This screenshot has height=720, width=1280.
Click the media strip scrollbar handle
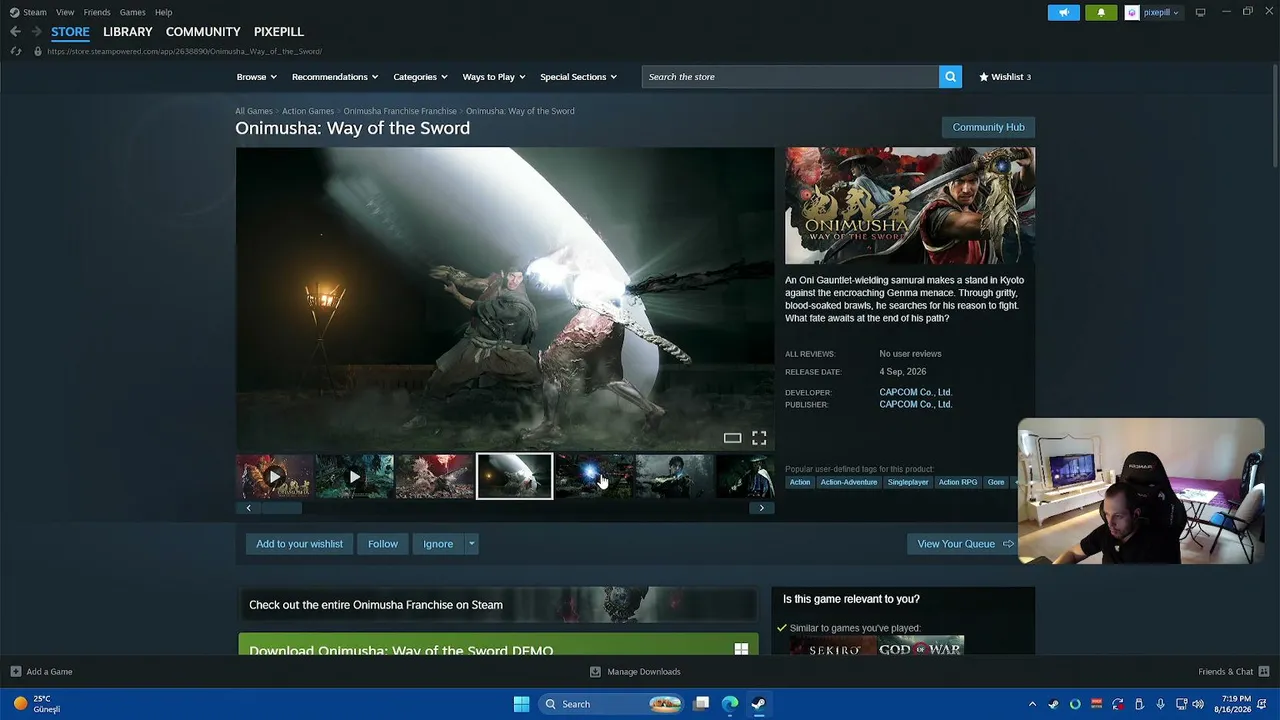click(x=281, y=508)
